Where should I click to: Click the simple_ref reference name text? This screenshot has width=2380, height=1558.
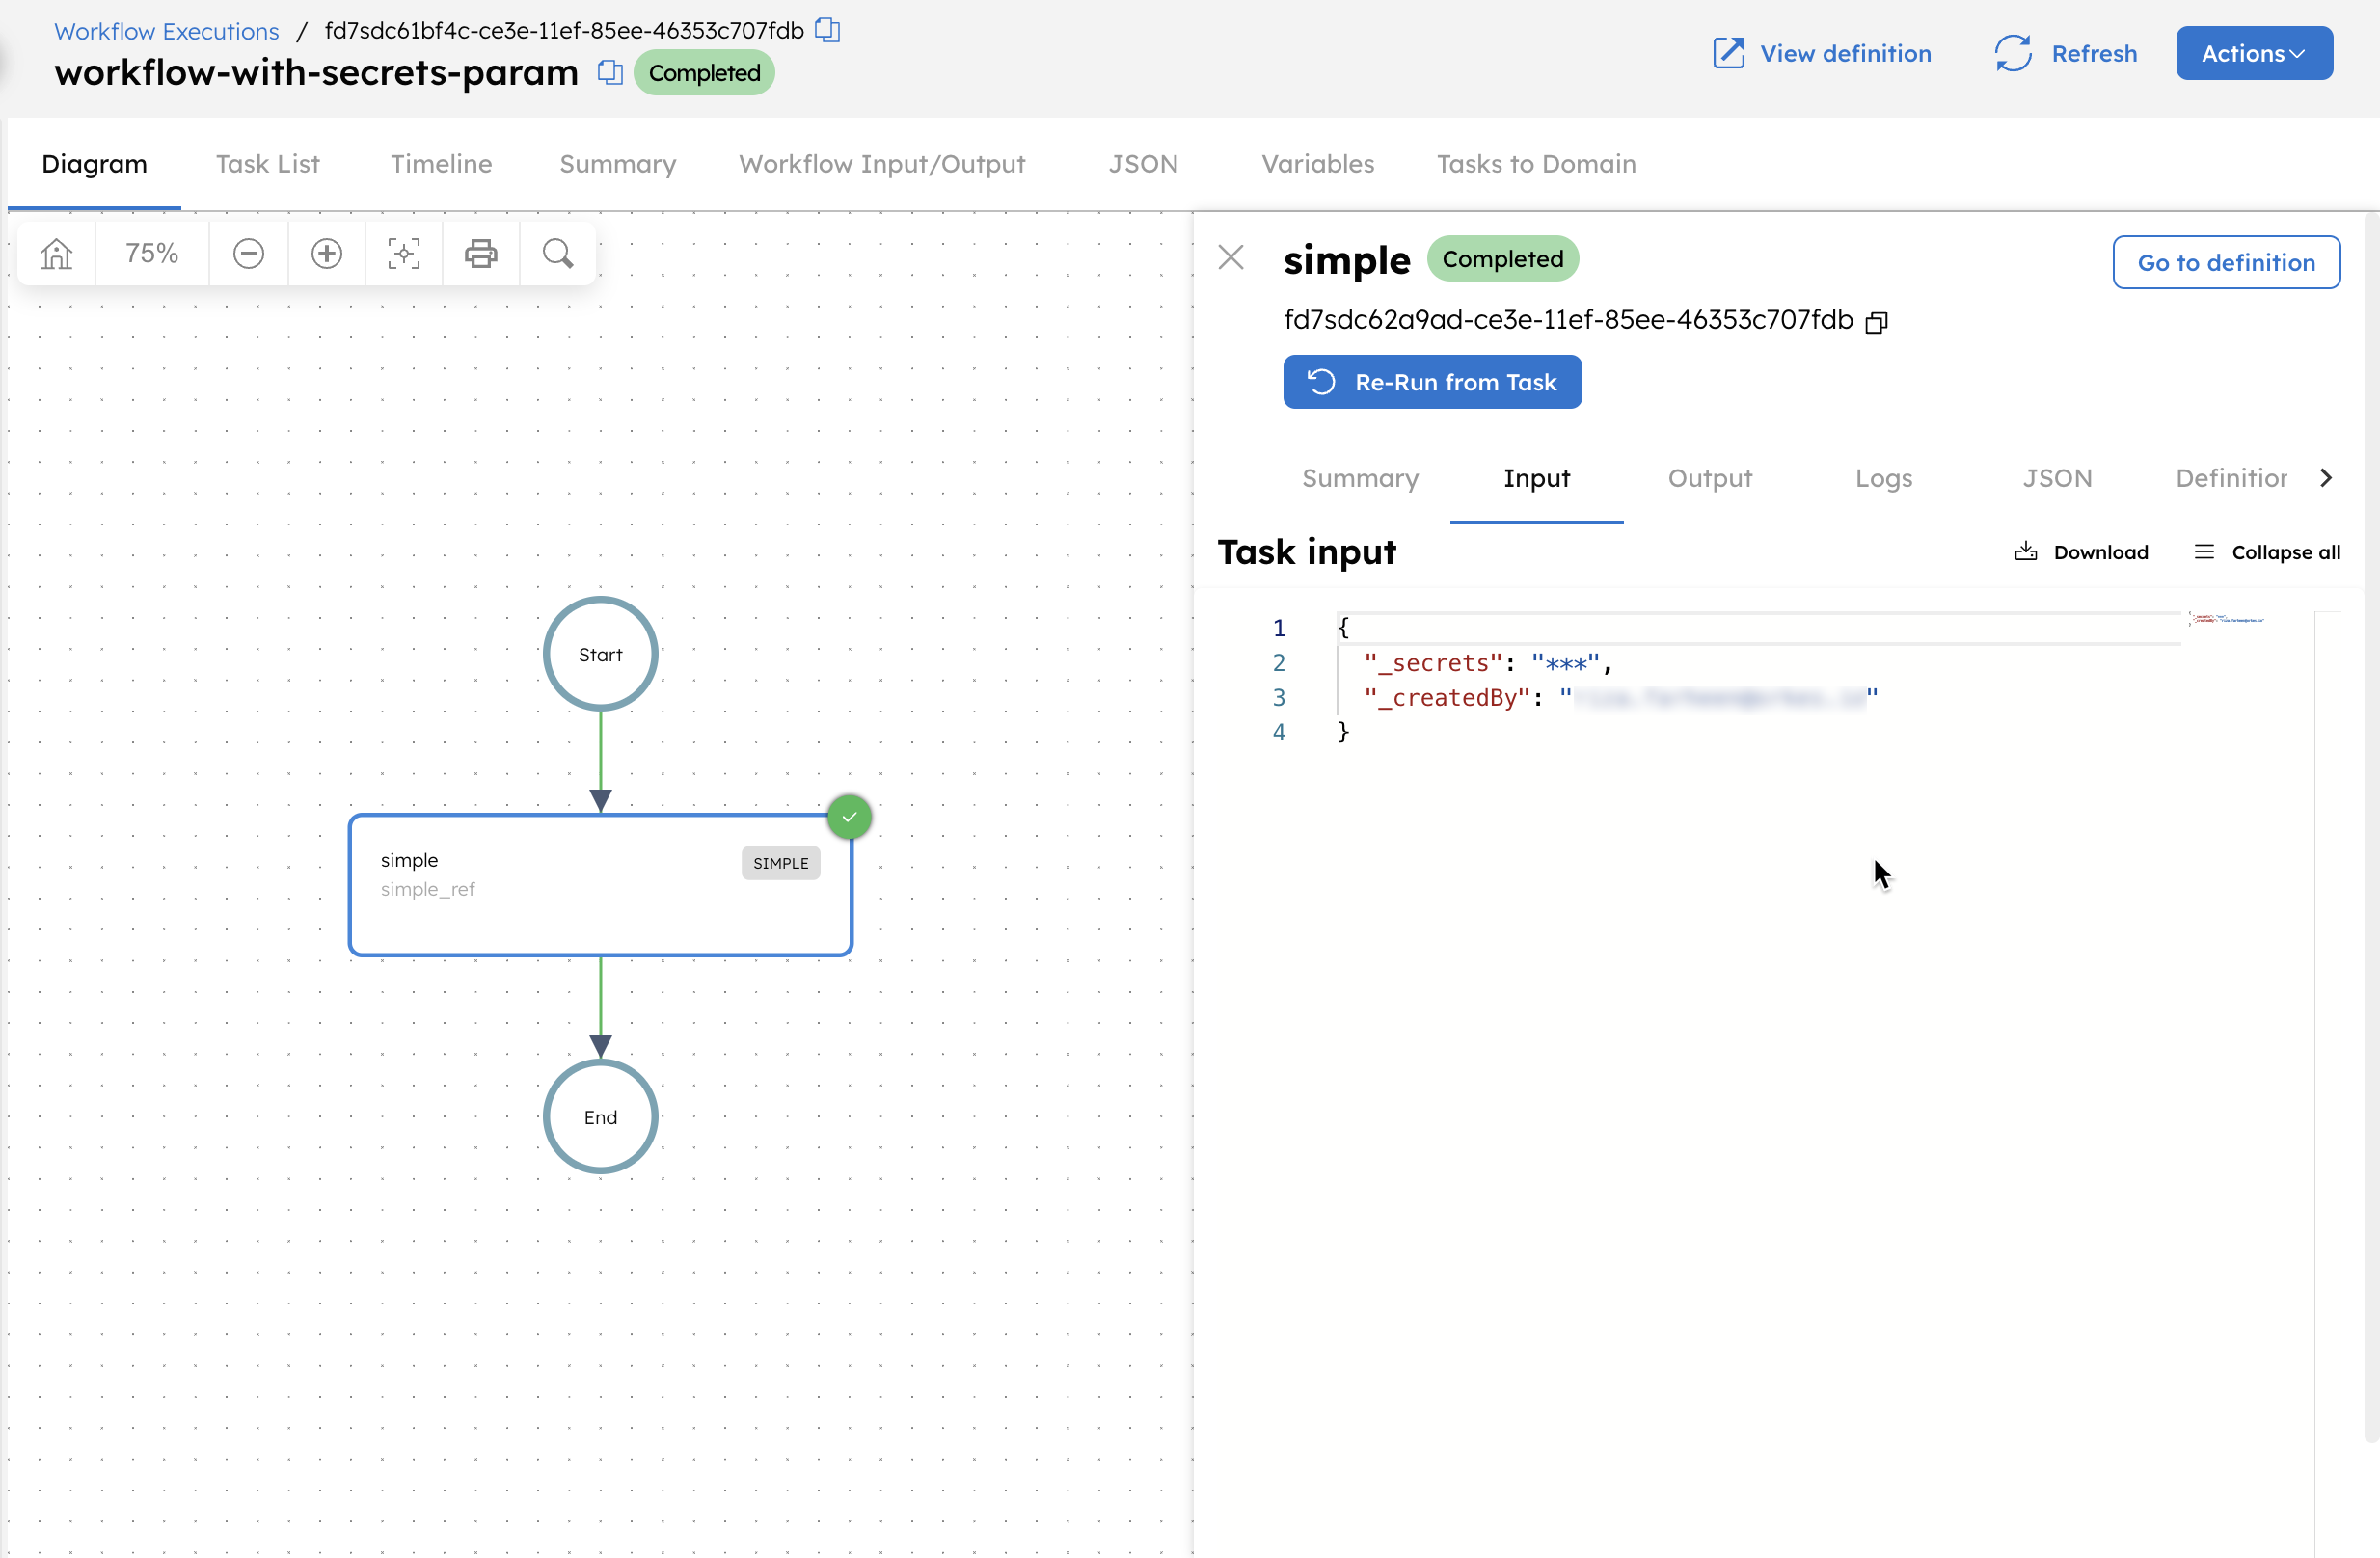(x=427, y=889)
